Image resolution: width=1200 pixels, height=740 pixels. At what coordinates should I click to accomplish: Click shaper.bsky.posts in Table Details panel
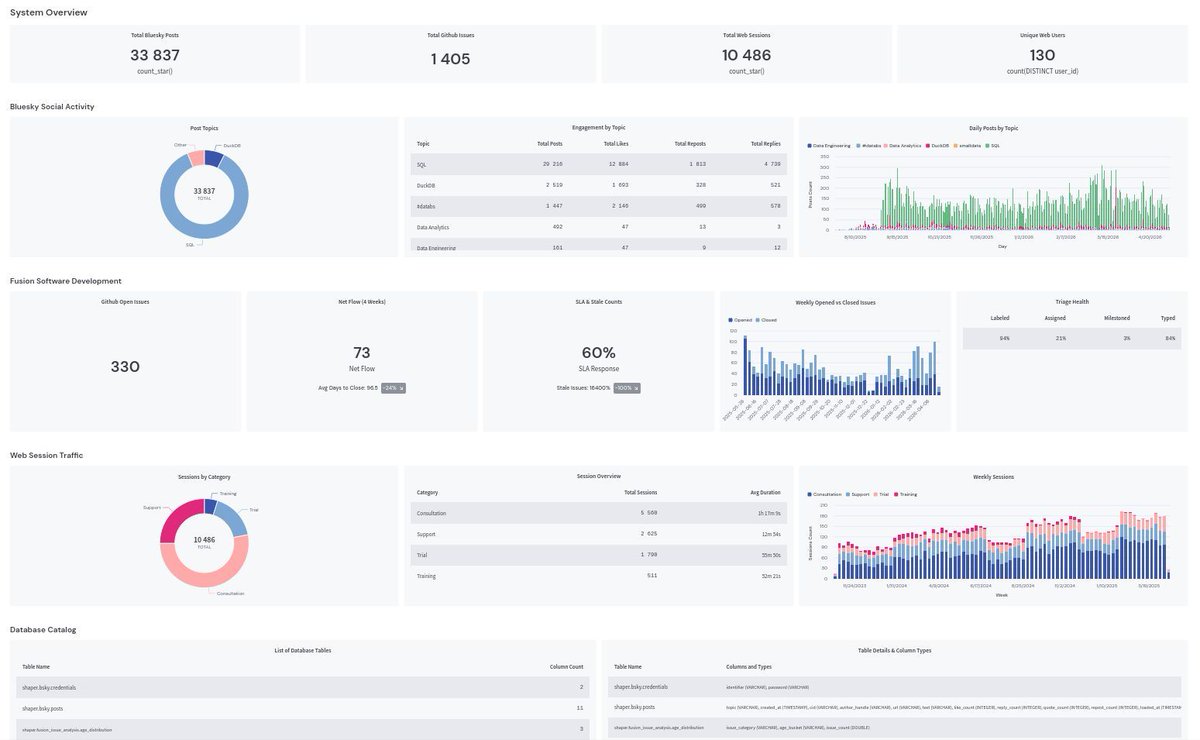tap(634, 708)
